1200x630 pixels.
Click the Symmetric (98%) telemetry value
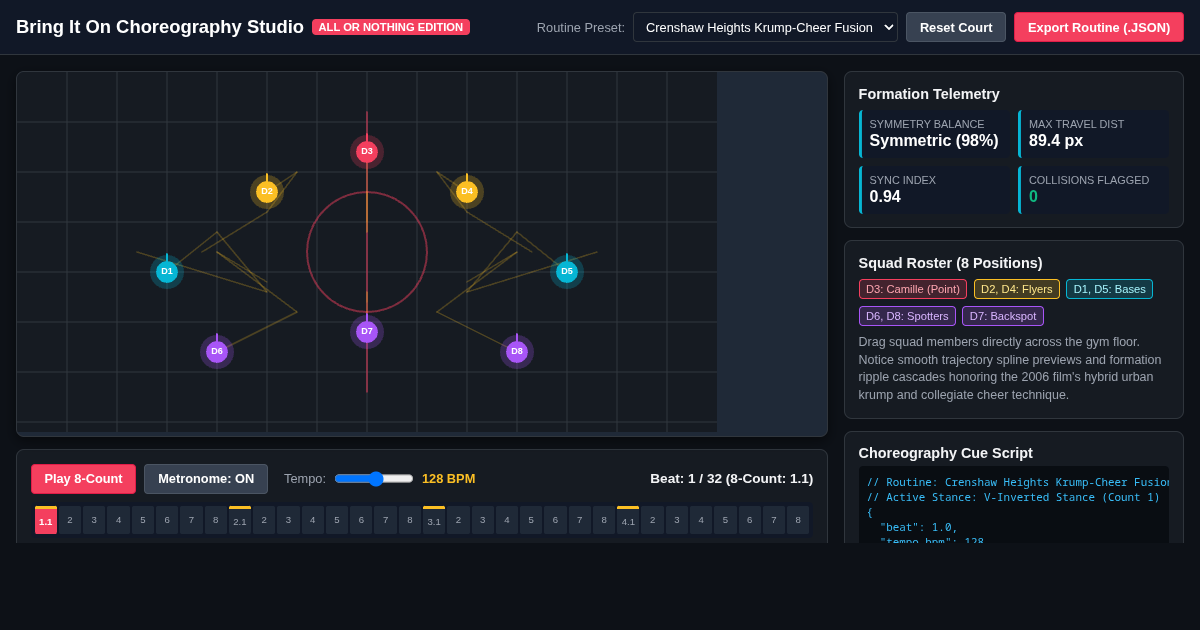click(934, 141)
